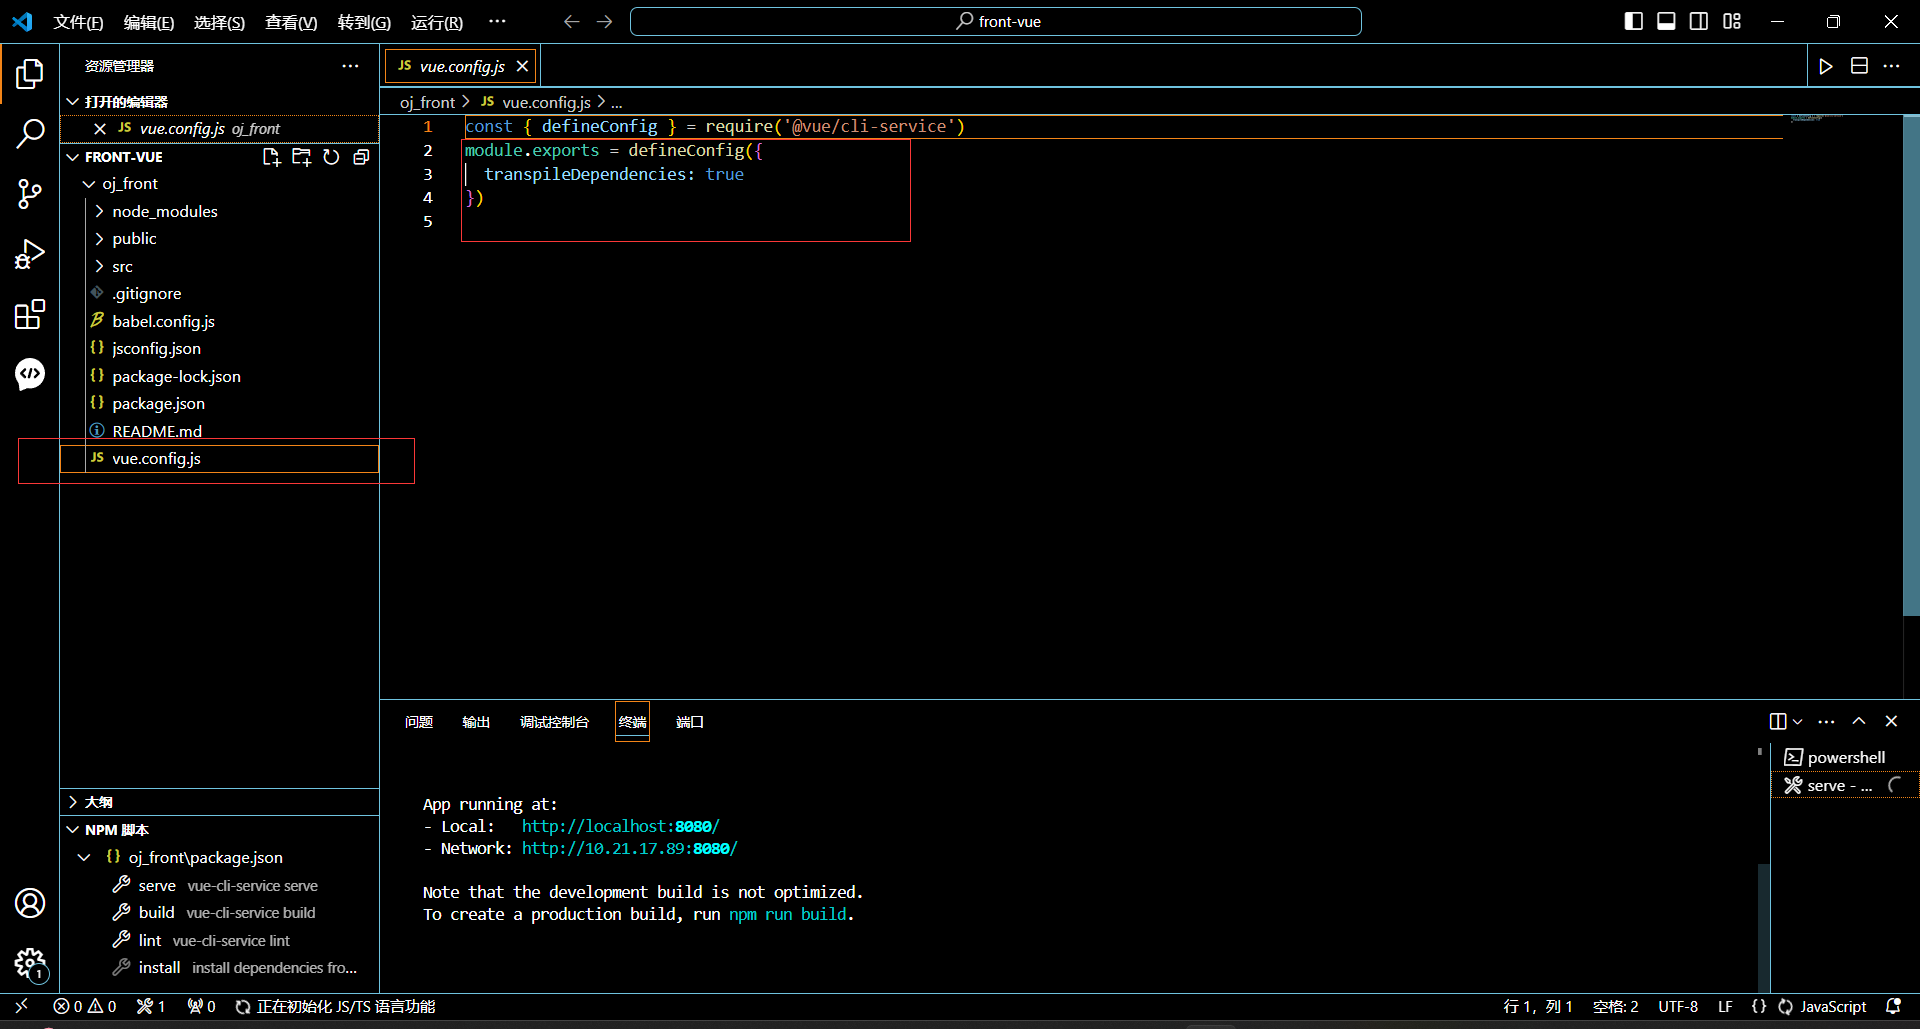Close the vue.config.js editor tab
This screenshot has height=1029, width=1920.
(x=522, y=66)
